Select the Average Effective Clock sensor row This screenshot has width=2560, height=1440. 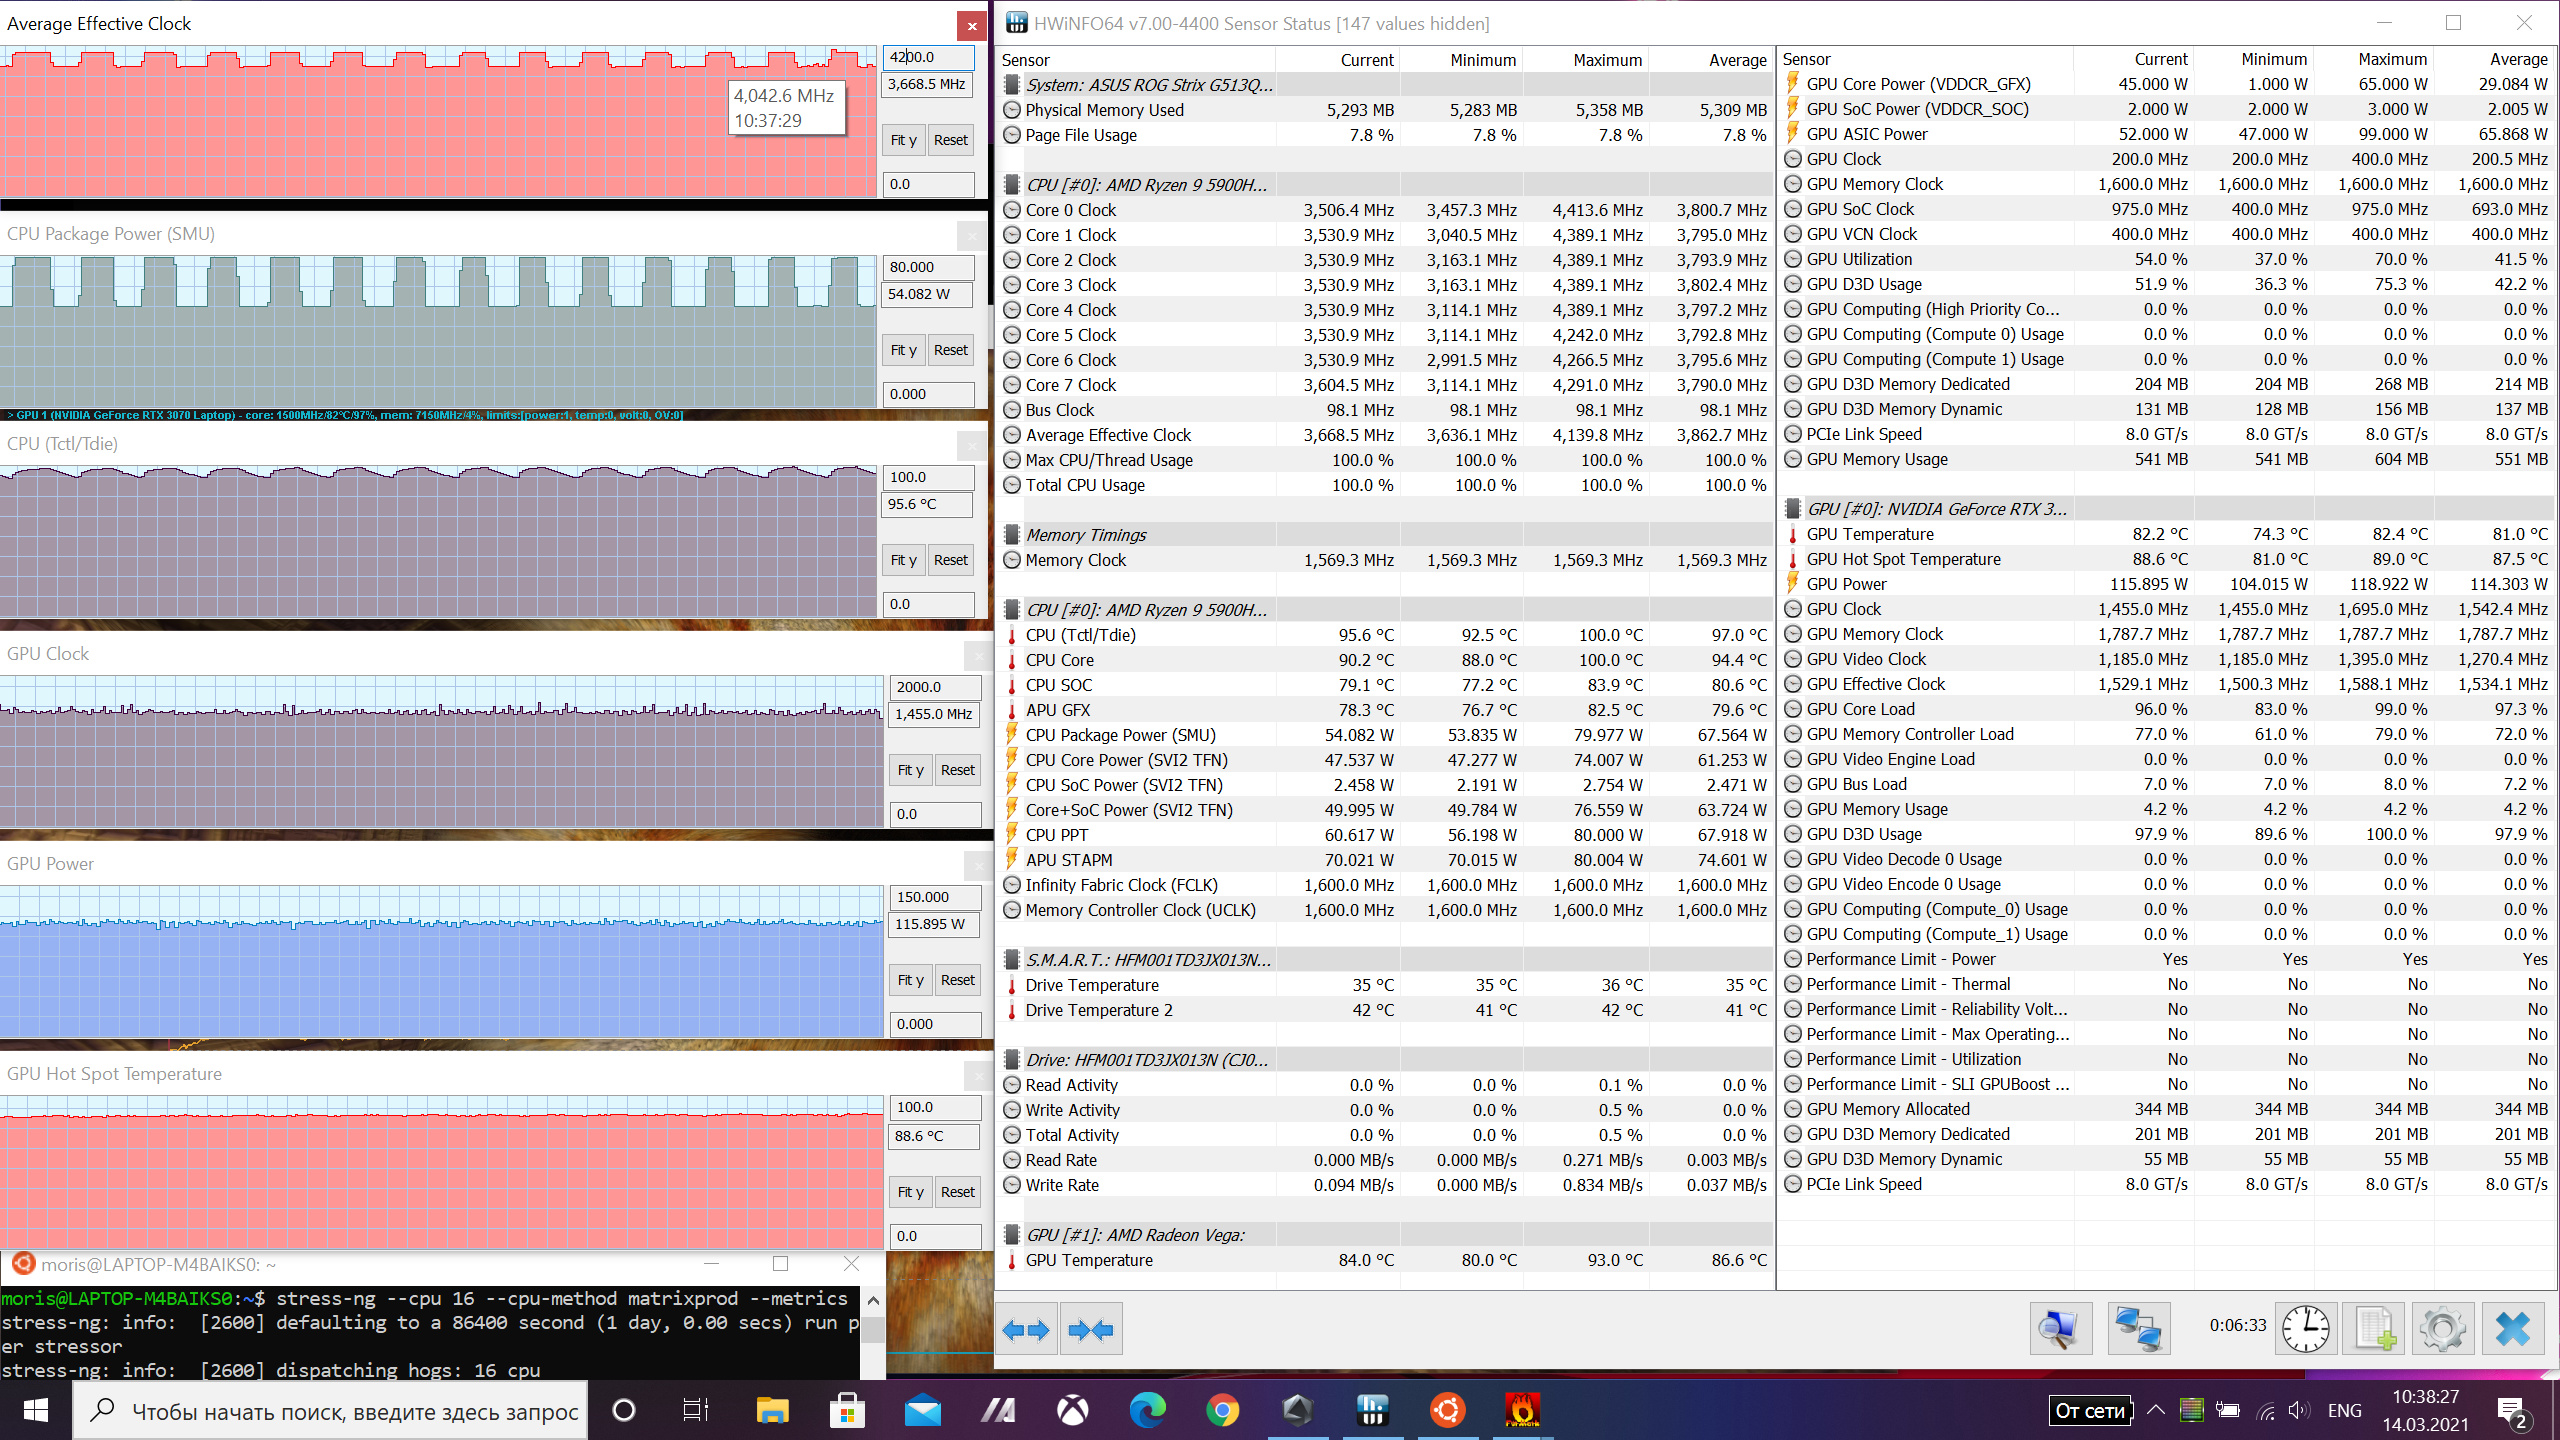click(x=1385, y=435)
